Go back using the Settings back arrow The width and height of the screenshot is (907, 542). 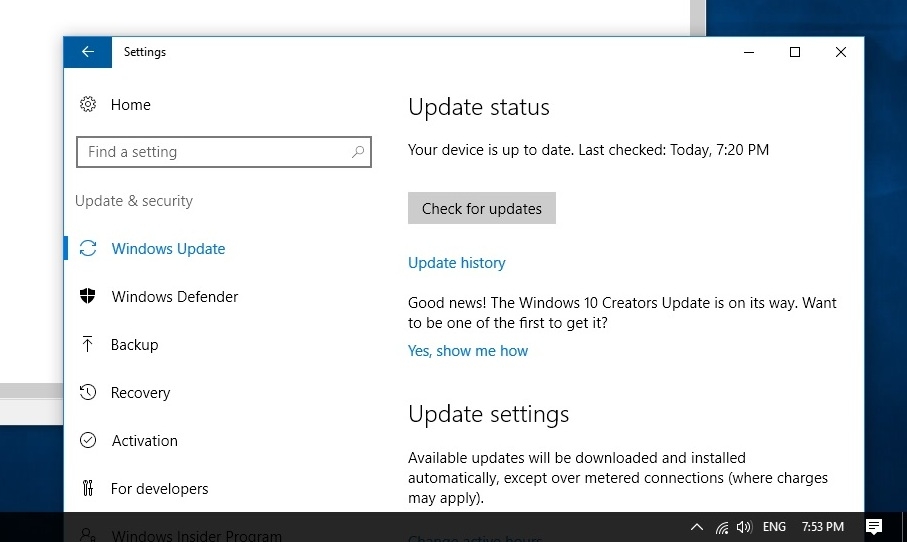(88, 52)
